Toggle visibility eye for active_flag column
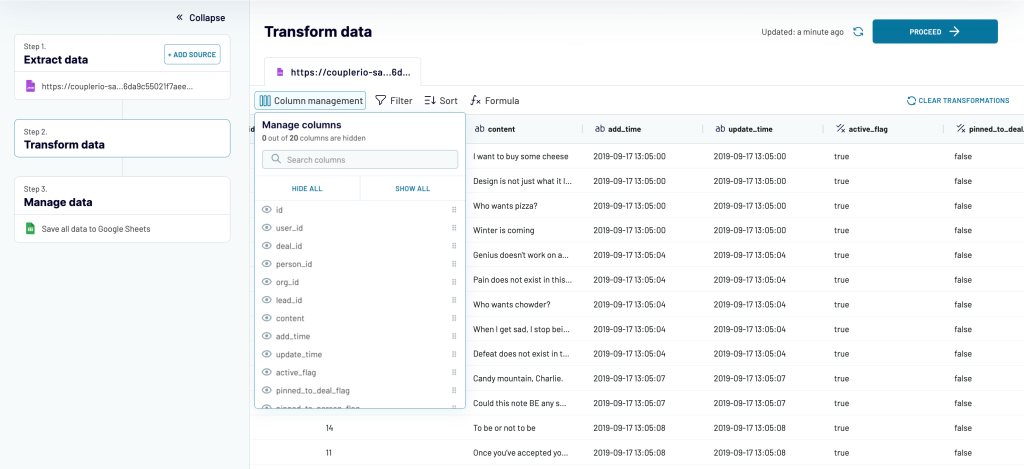This screenshot has width=1024, height=469. [266, 372]
